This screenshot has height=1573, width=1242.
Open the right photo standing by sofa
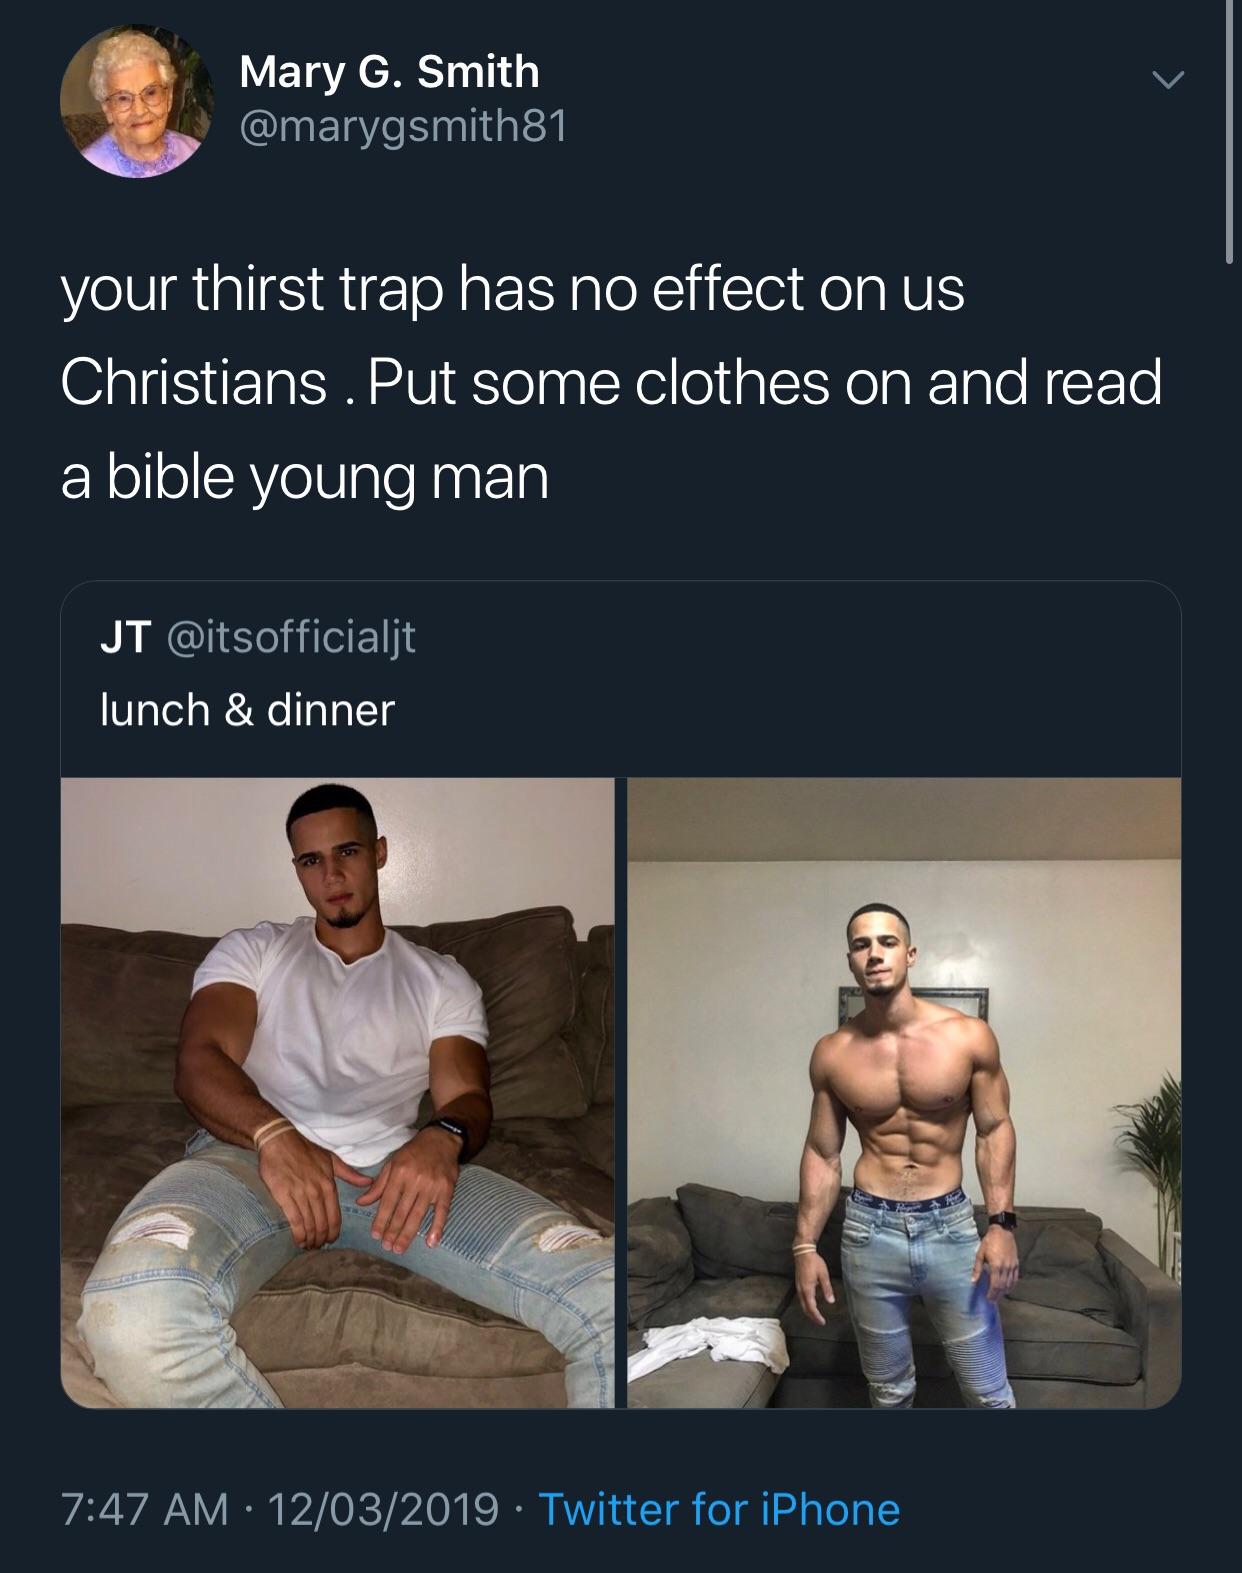pos(904,1093)
